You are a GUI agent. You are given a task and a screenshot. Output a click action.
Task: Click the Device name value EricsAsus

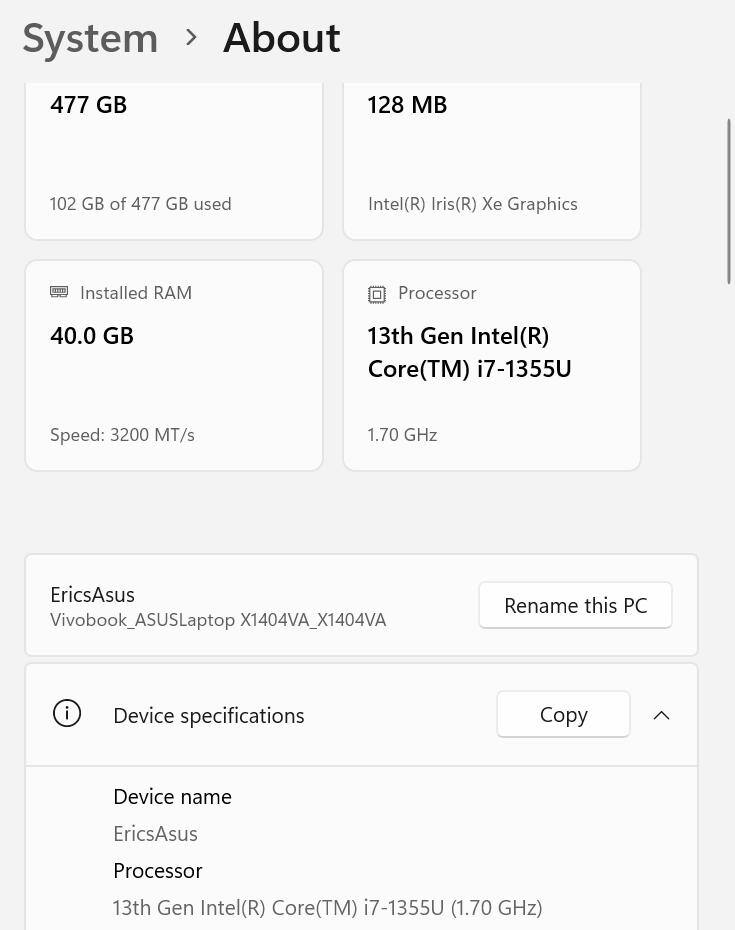tap(155, 833)
